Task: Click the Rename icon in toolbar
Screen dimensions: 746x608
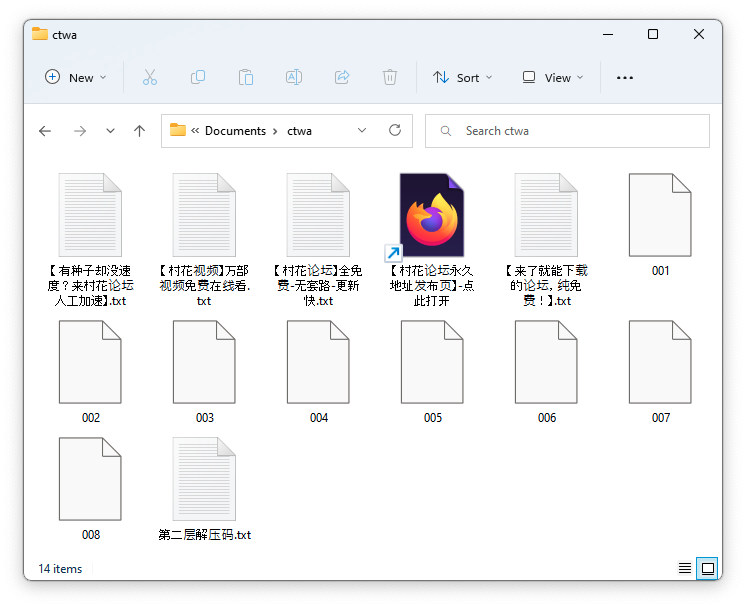Action: pos(294,77)
